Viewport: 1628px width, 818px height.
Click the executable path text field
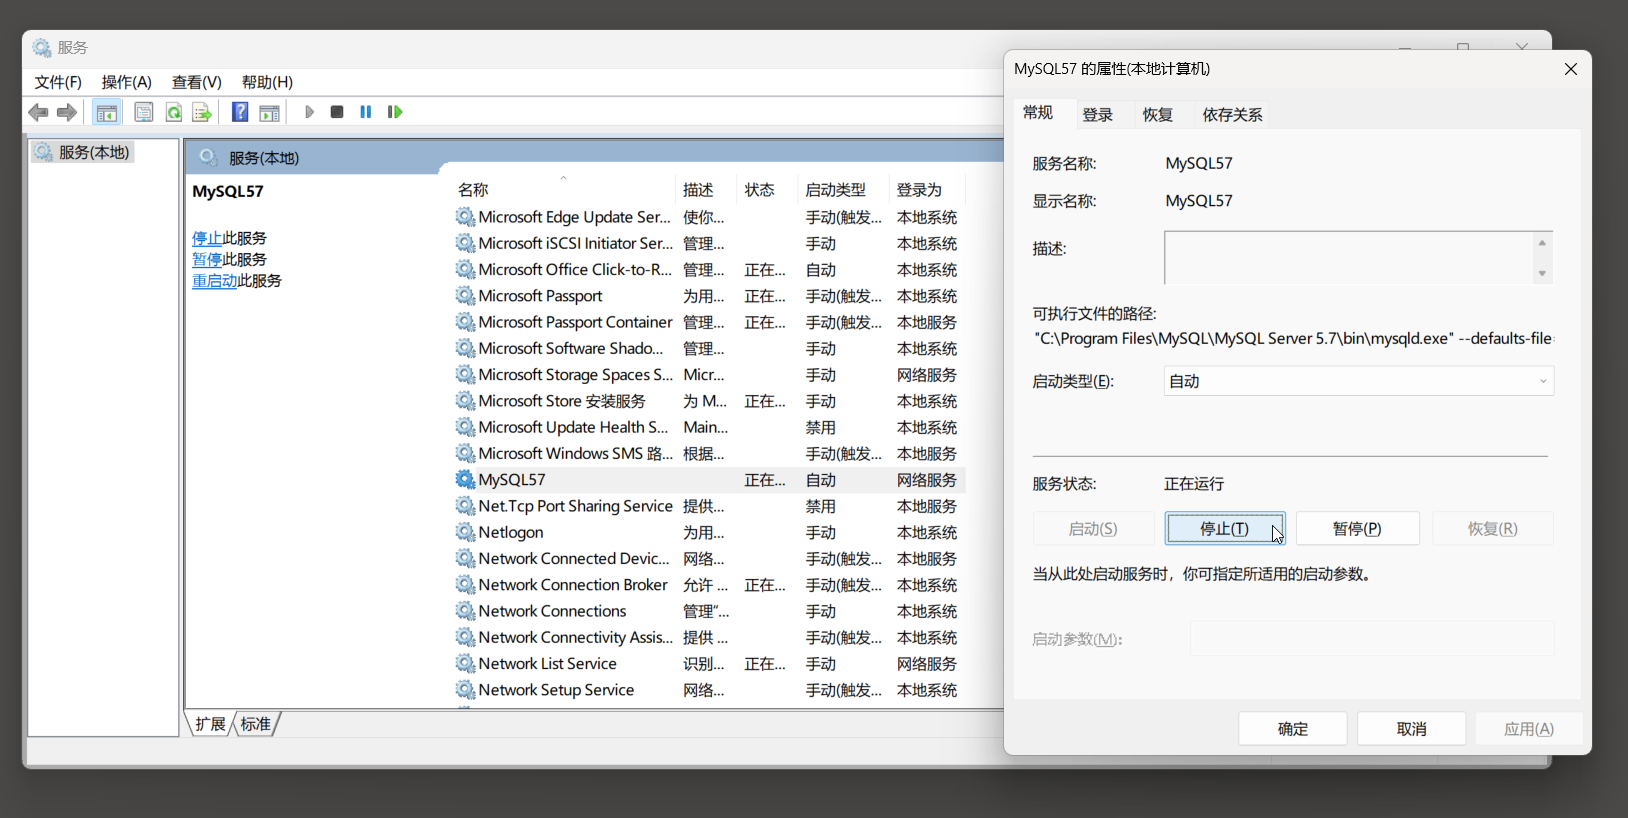pos(1293,339)
